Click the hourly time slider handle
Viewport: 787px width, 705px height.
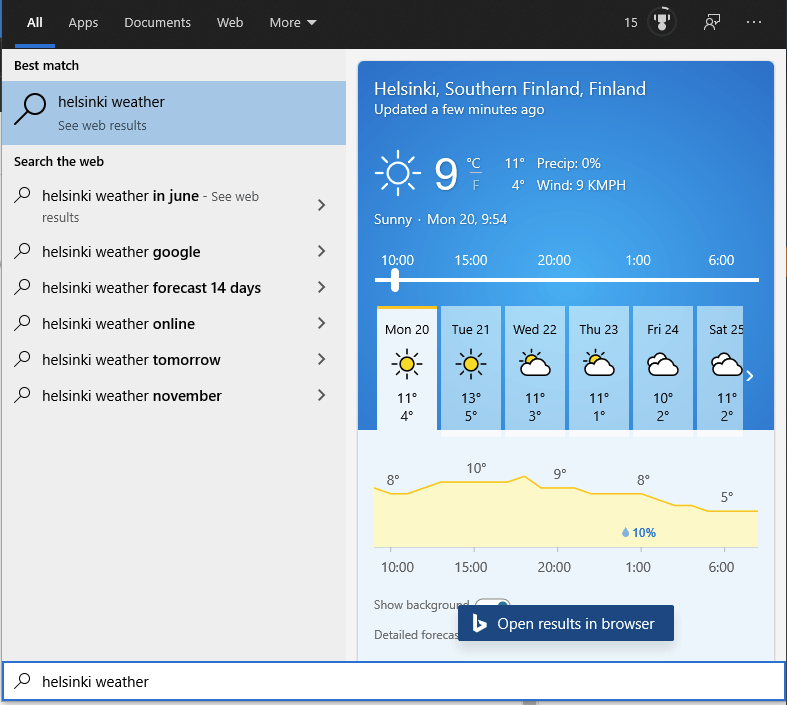click(x=395, y=280)
